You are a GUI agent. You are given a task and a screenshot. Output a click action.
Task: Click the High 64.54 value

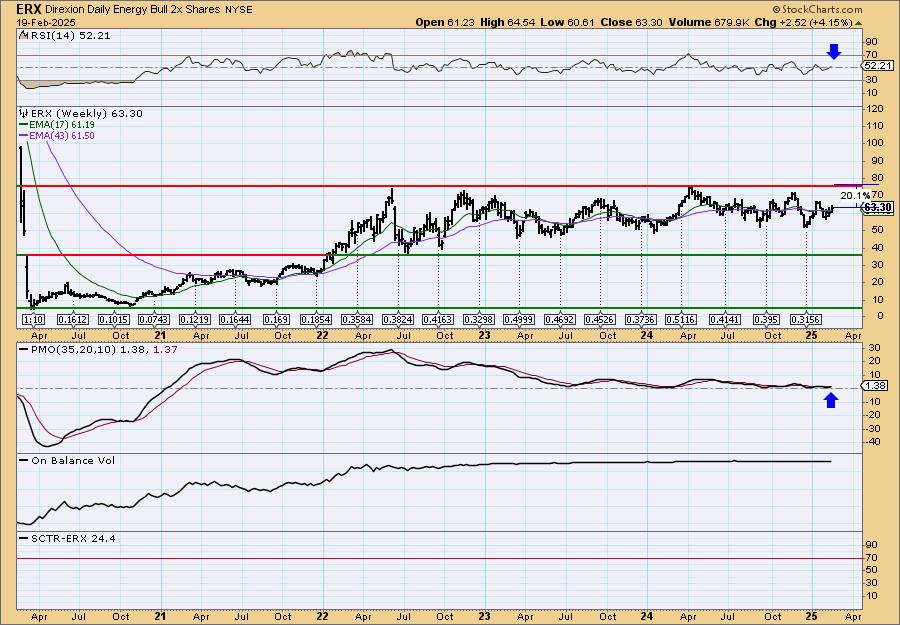508,22
